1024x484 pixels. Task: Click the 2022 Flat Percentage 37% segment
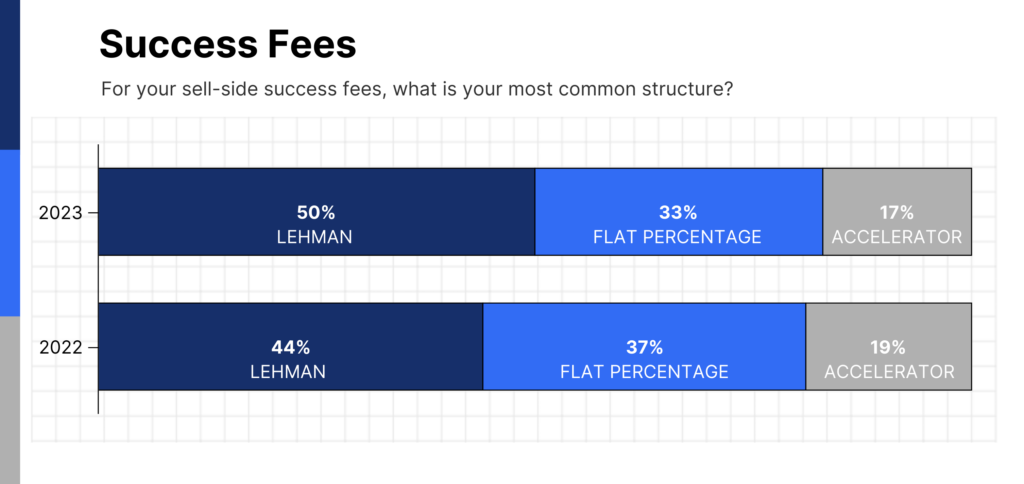(644, 347)
